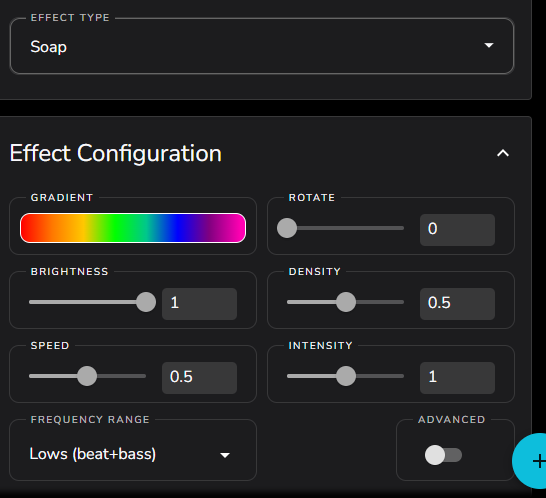
Task: Click the Density value field
Action: coord(457,304)
